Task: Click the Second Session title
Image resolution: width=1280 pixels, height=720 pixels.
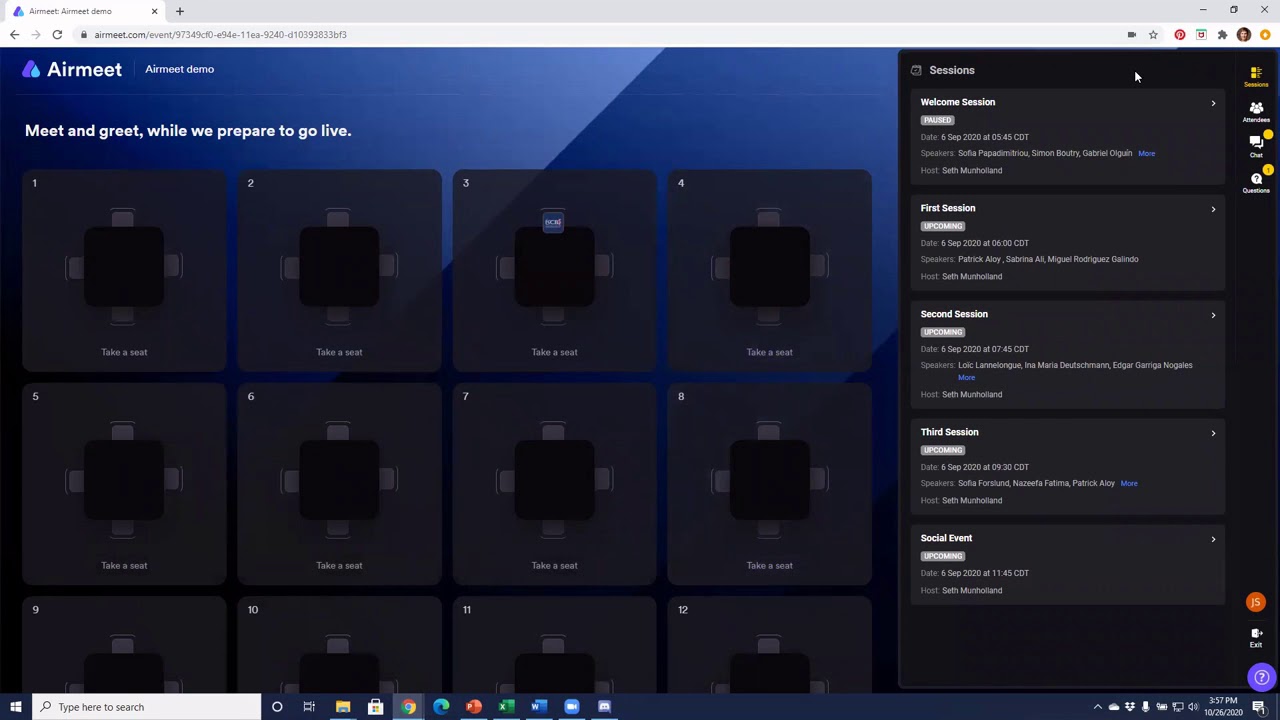Action: pyautogui.click(x=954, y=314)
